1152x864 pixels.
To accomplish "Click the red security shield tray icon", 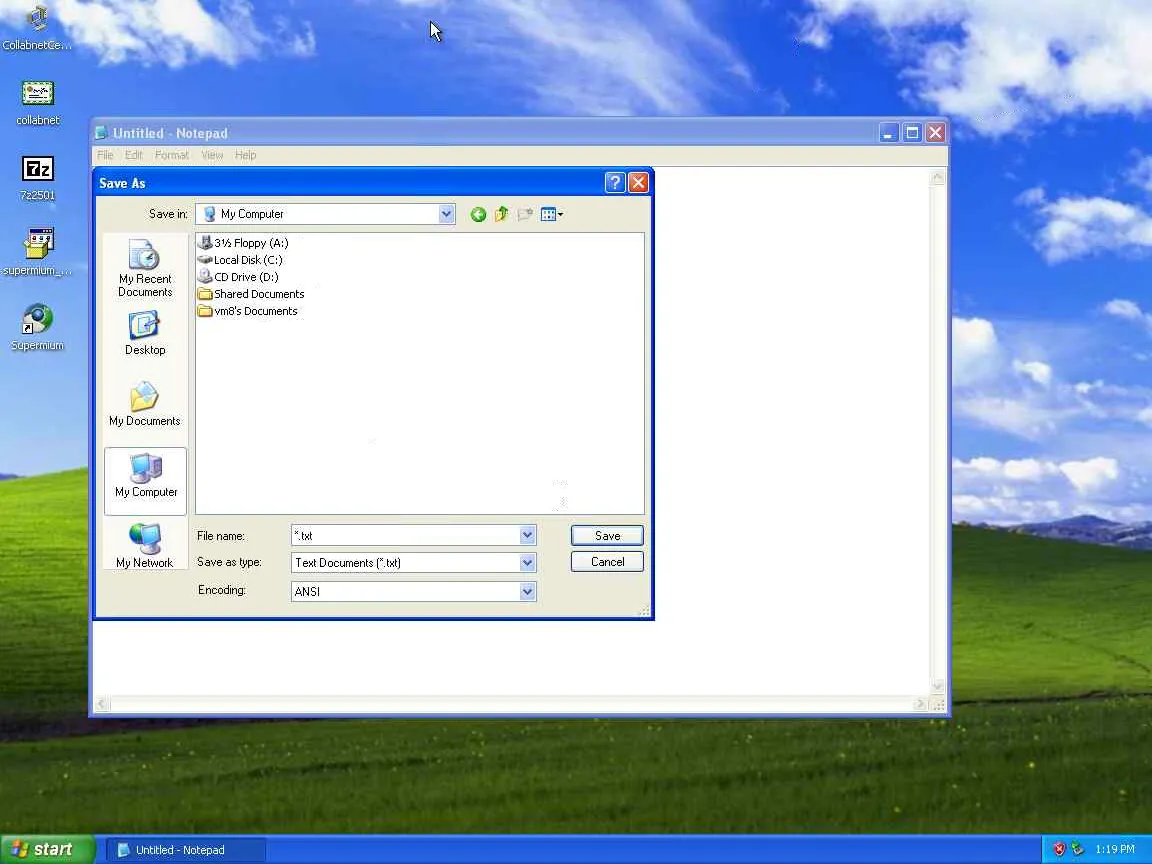I will (x=1059, y=849).
